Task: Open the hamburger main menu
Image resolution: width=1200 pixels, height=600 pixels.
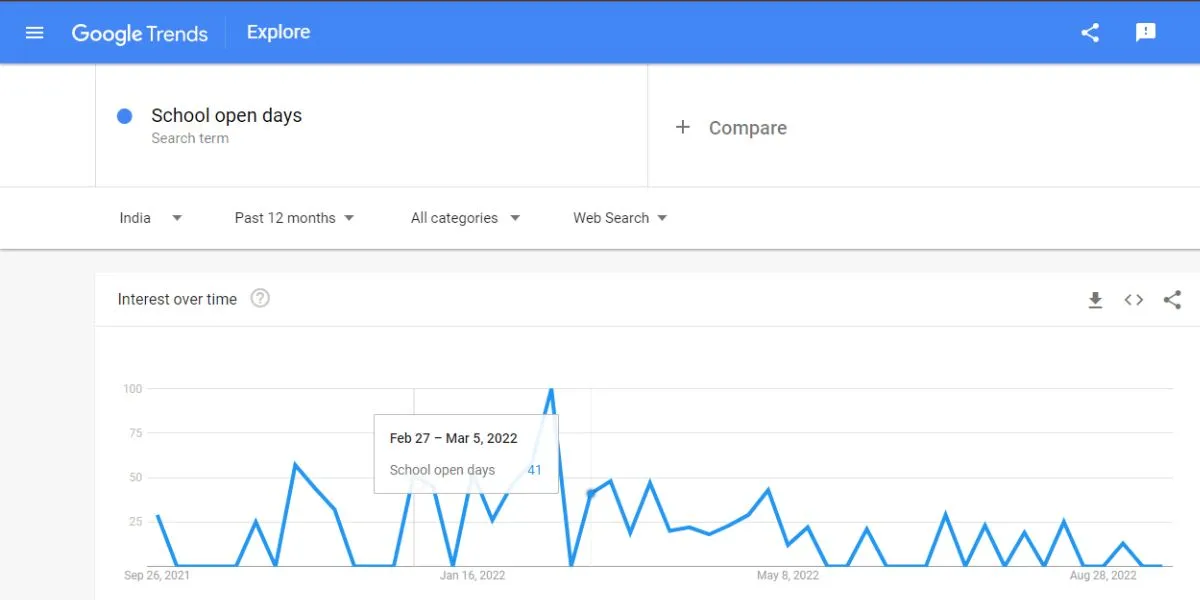Action: pos(35,33)
